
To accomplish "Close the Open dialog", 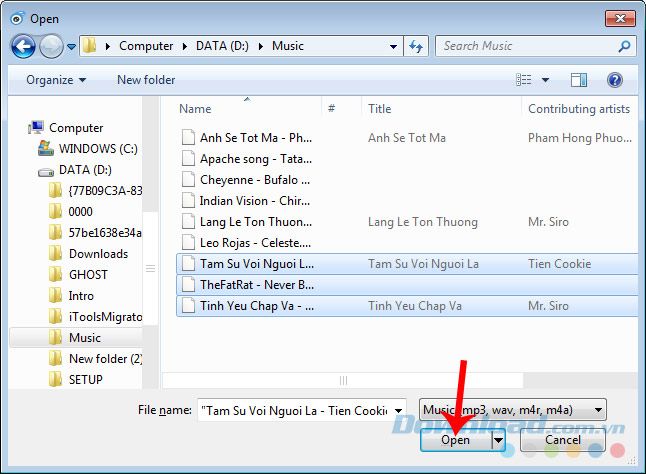I will click(620, 19).
